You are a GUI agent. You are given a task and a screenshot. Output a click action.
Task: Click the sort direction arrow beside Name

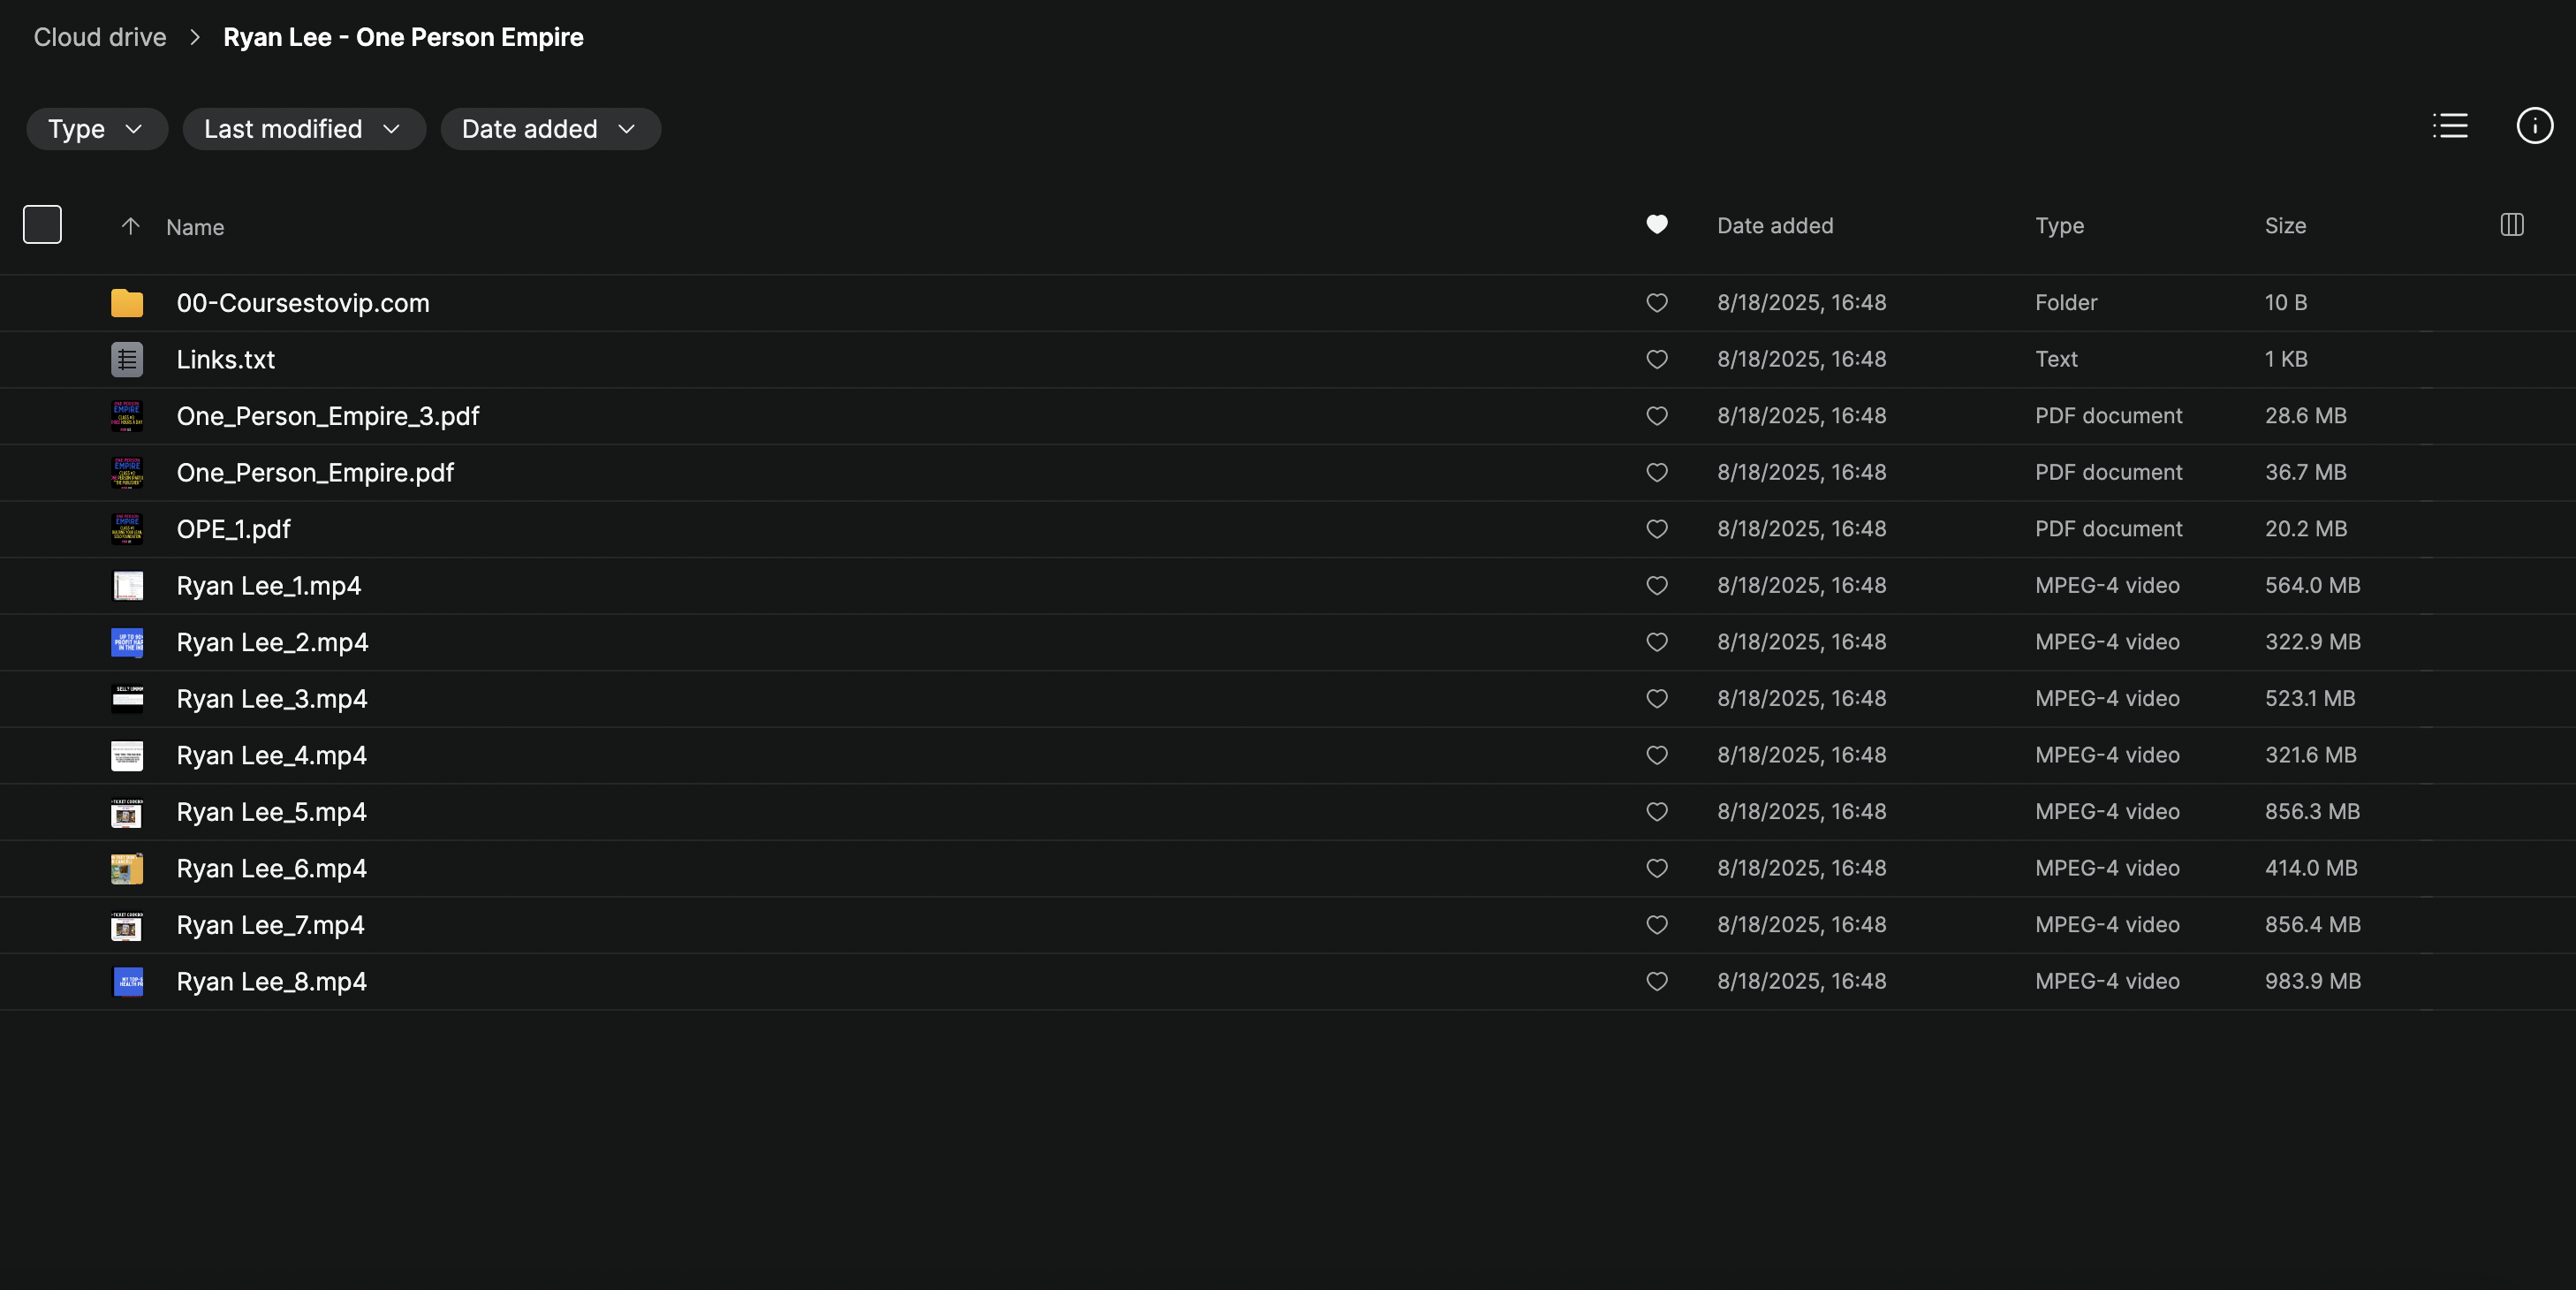(x=130, y=226)
